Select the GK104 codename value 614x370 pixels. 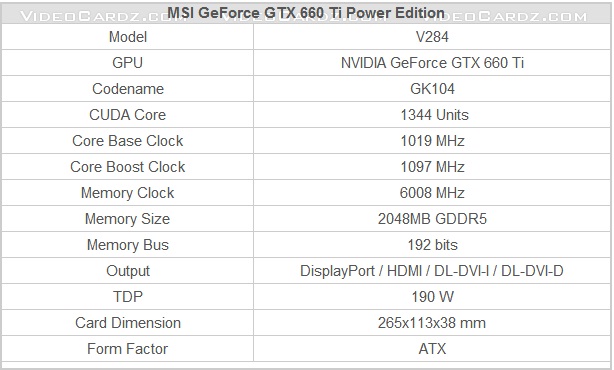(432, 89)
